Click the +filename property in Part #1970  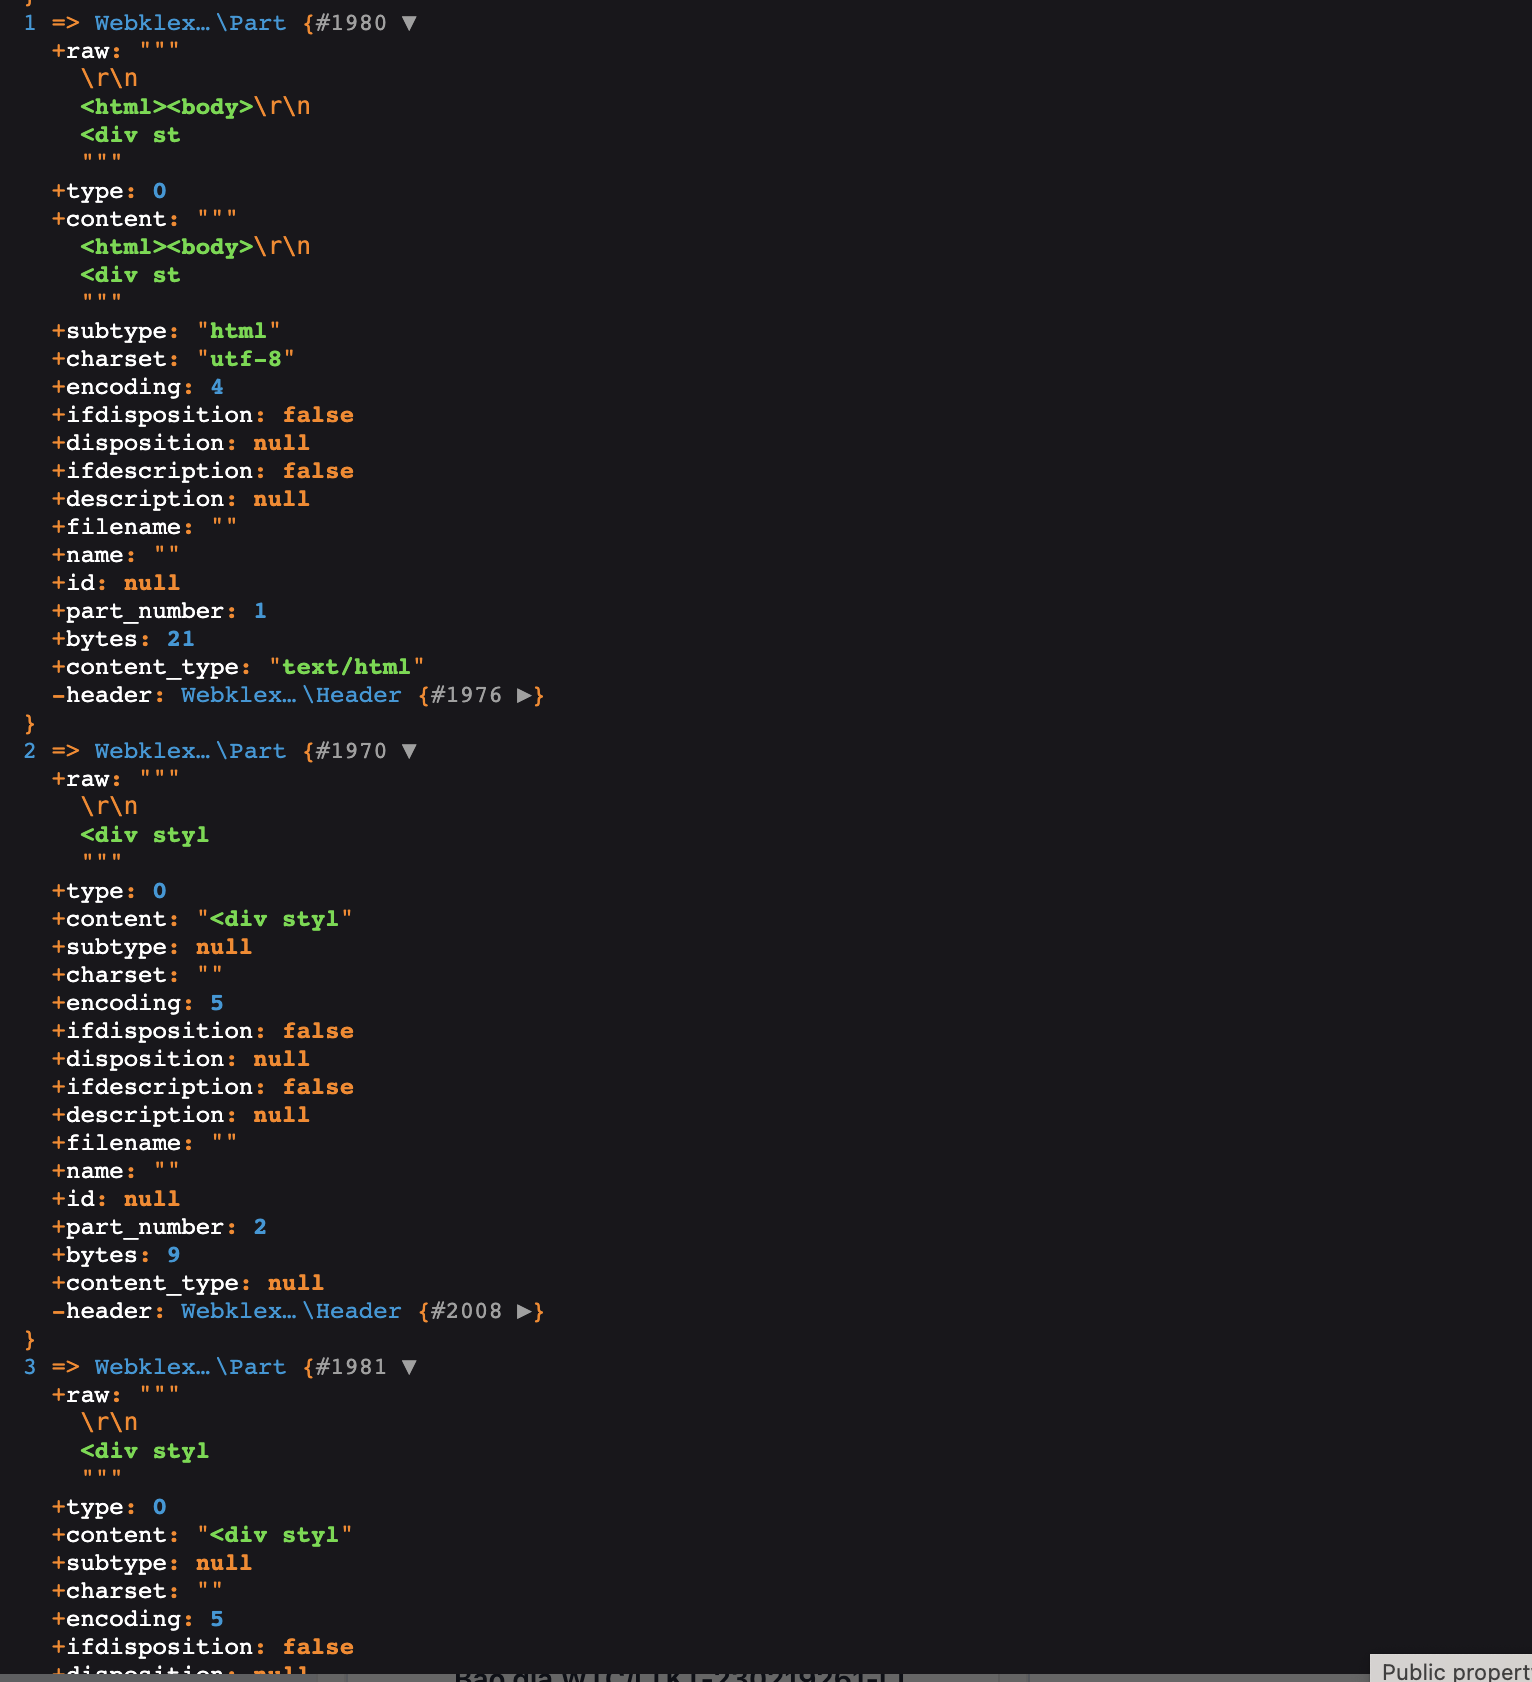tap(122, 1143)
